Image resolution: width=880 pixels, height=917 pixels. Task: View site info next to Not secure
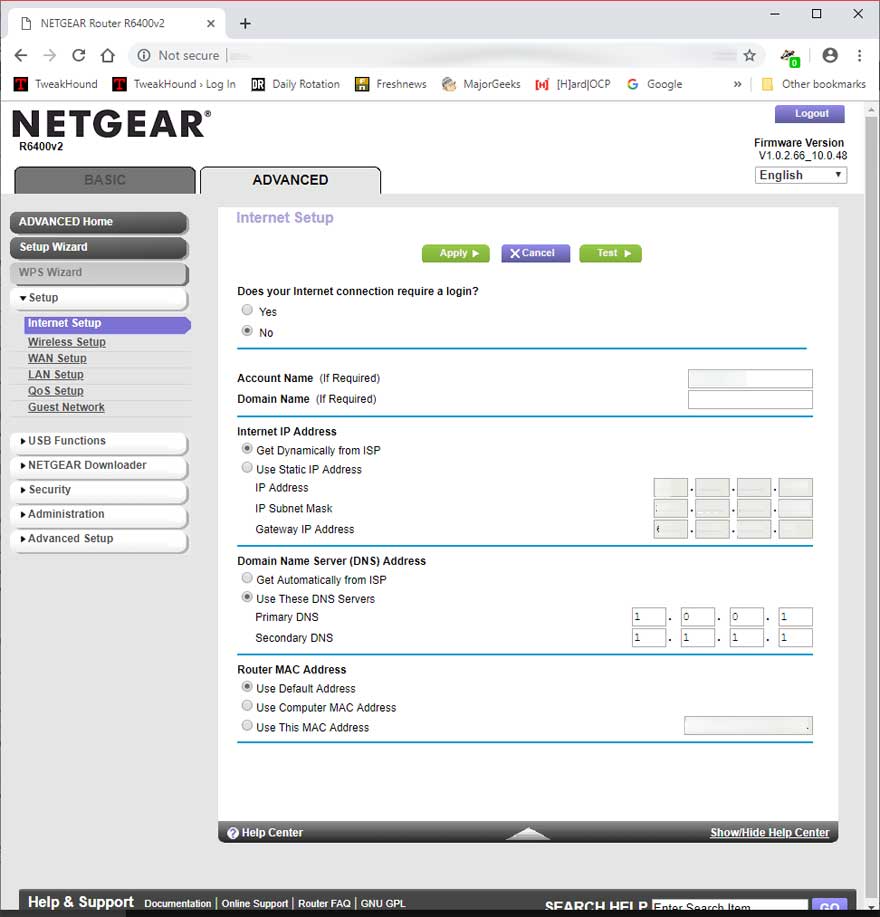click(x=144, y=56)
